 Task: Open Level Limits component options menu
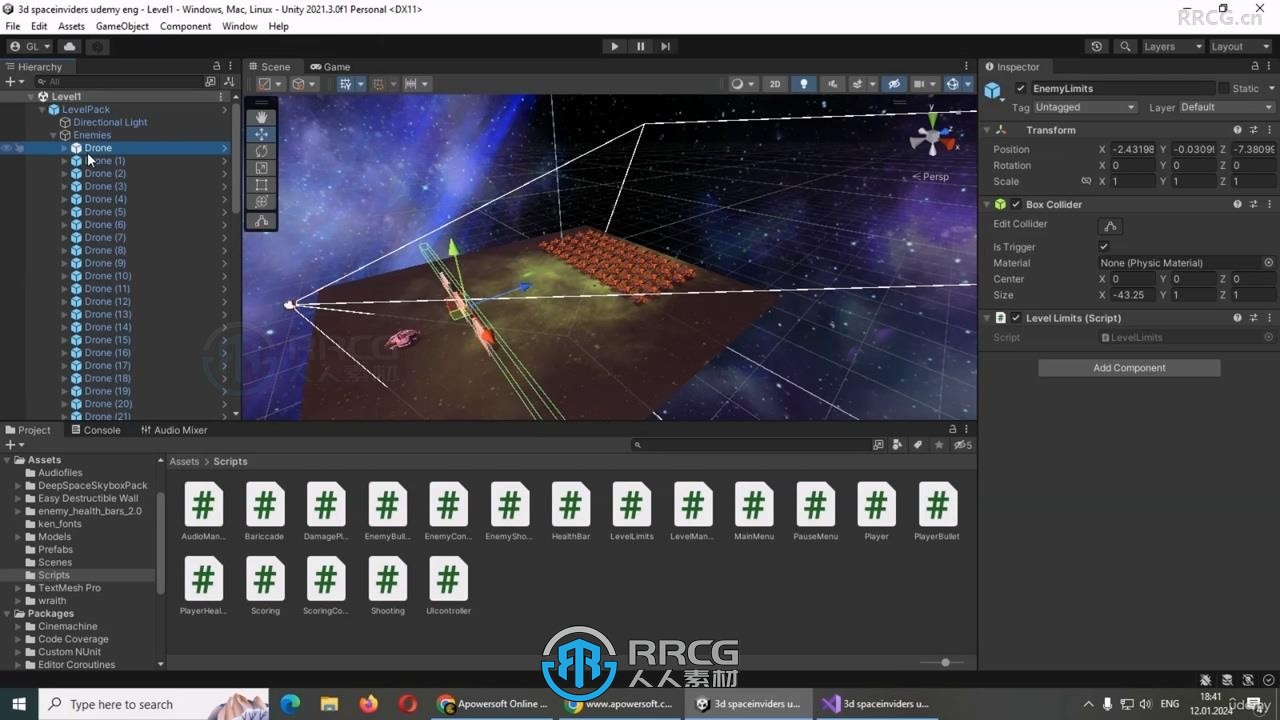(1269, 318)
